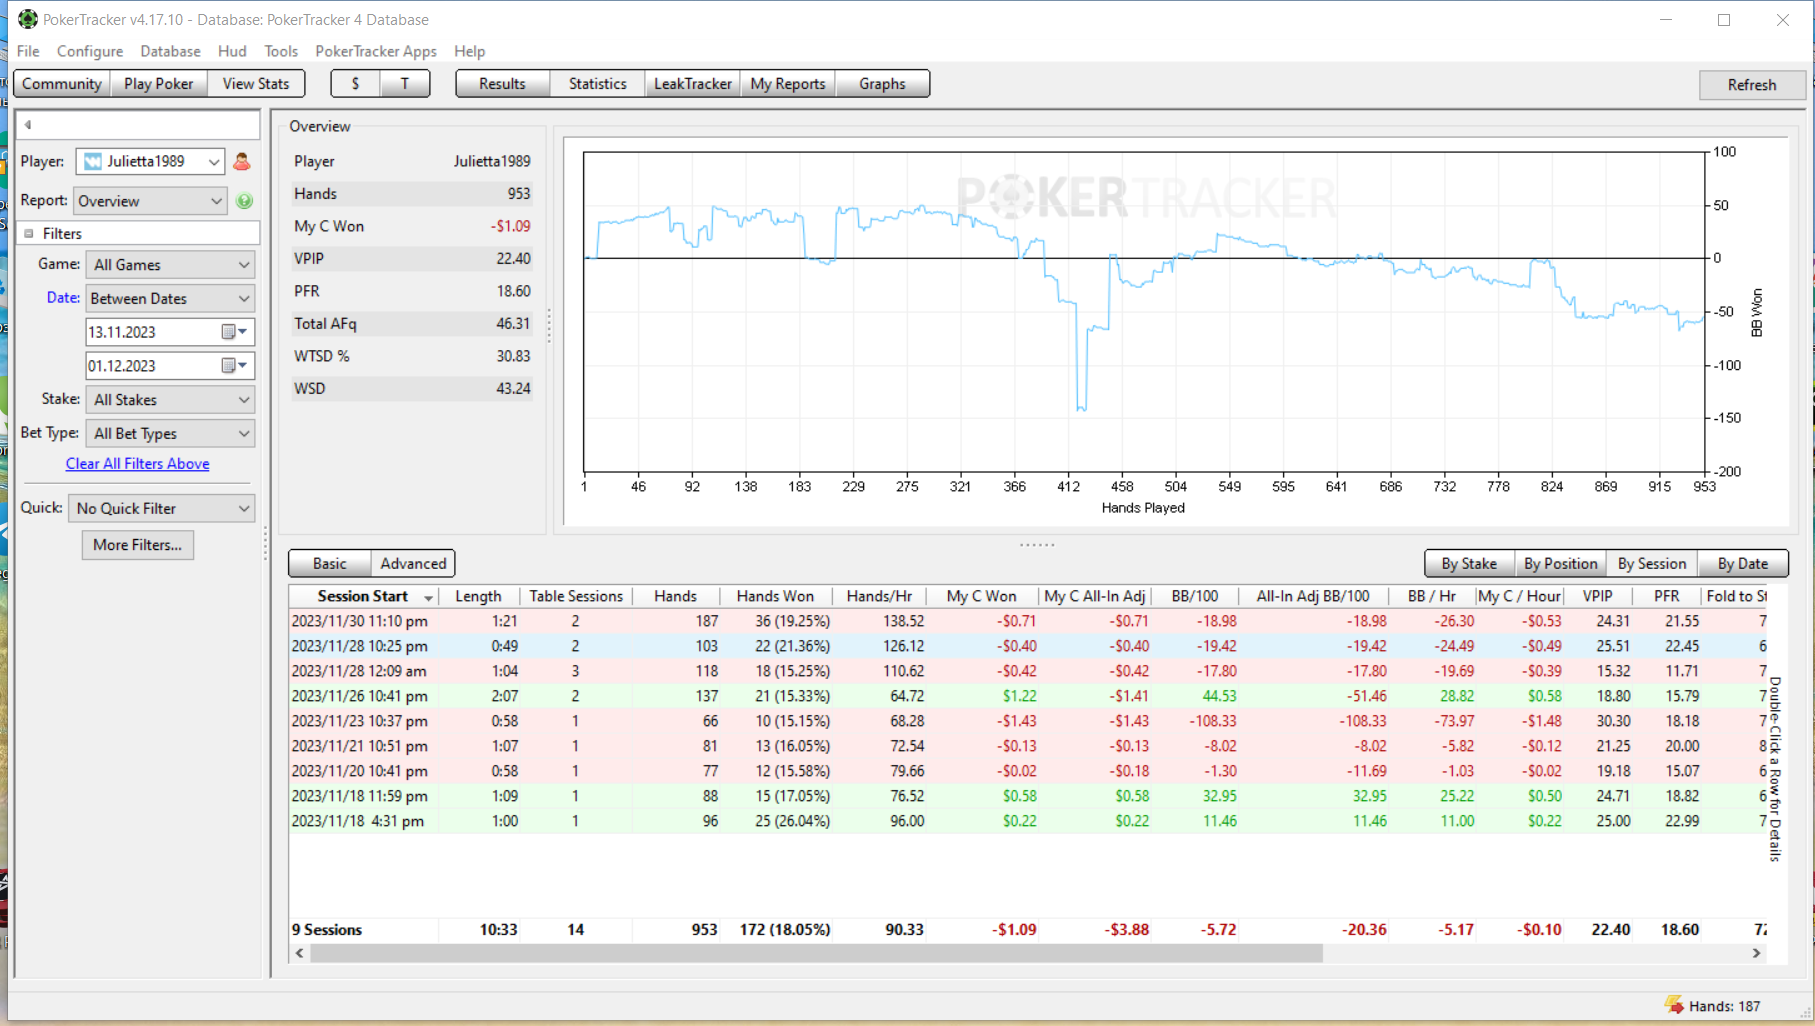
Task: Select session row 2023/11/26 10:41 pm
Action: (1028, 696)
